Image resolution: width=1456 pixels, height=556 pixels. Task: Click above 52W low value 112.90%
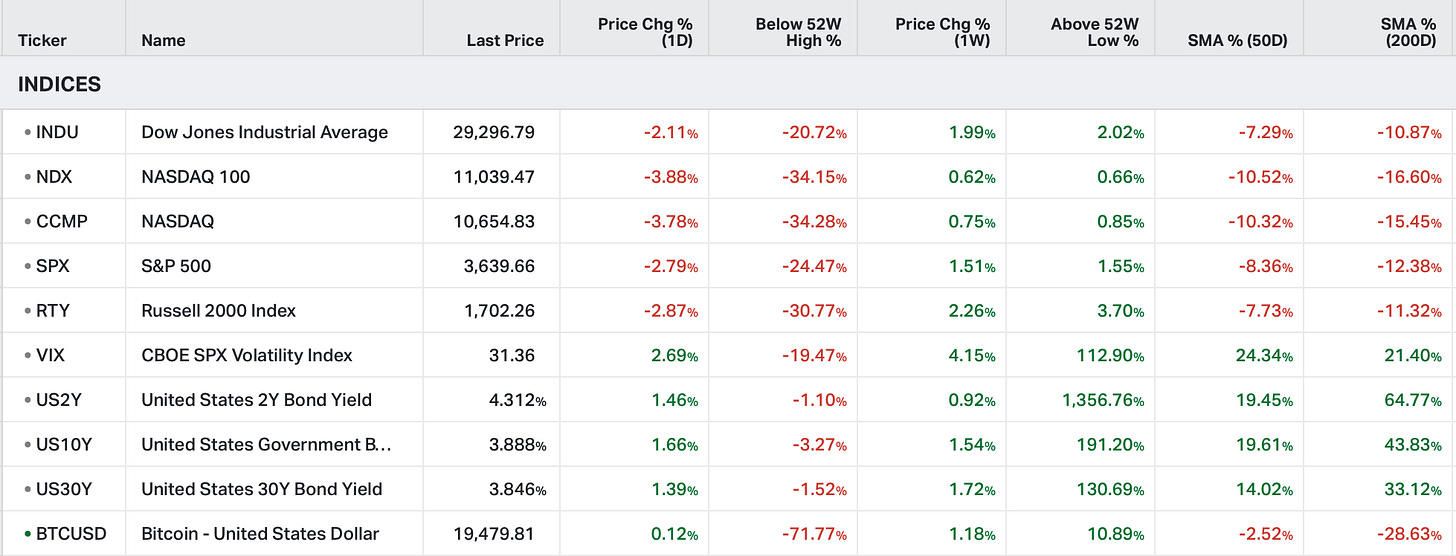point(1112,355)
